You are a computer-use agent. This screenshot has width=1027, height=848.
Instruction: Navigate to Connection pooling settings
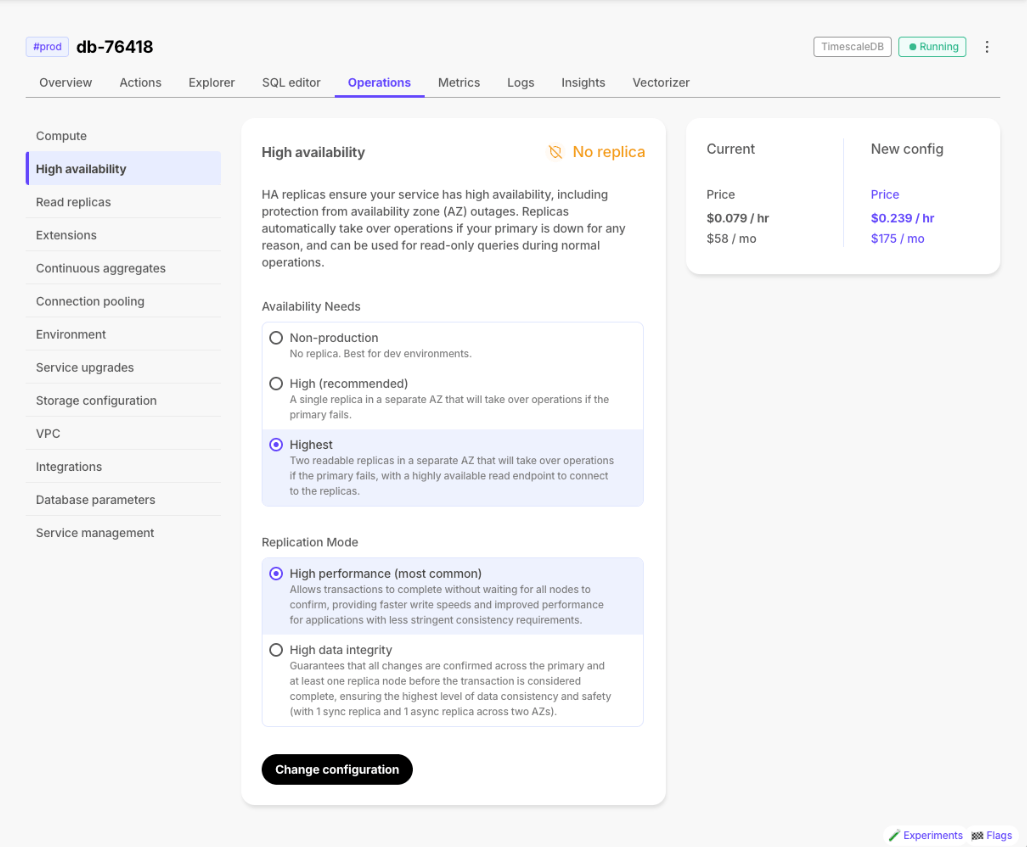90,301
